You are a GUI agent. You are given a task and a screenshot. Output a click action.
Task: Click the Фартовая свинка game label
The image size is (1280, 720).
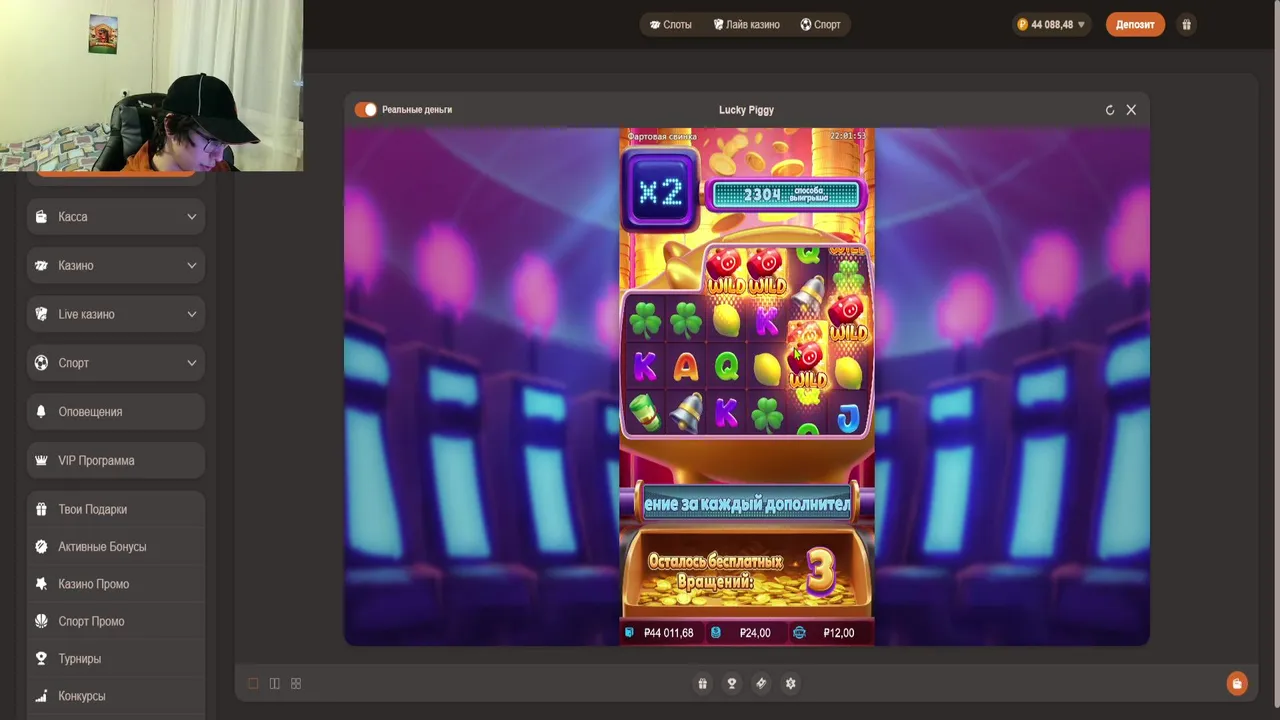661,136
